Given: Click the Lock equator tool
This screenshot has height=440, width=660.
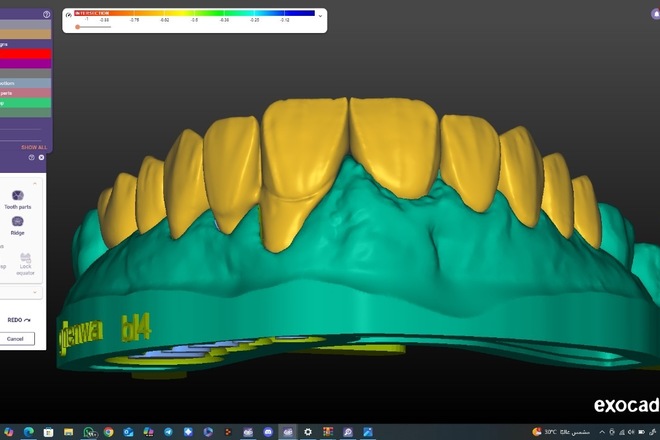Looking at the screenshot, I should (25, 264).
